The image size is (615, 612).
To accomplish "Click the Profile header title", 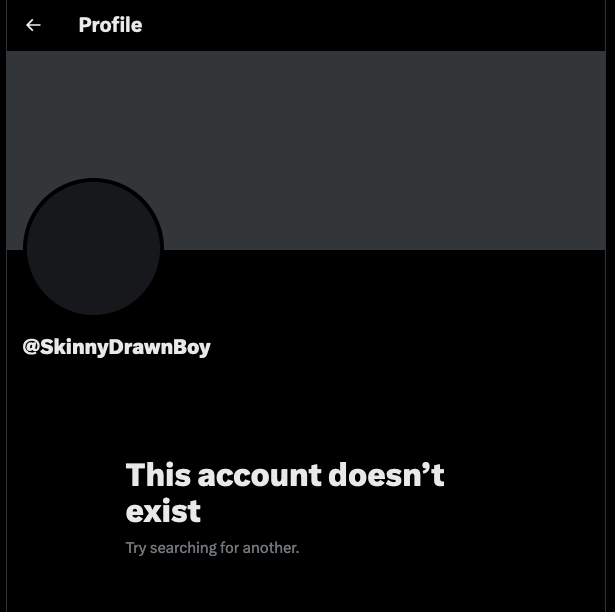I will (110, 25).
